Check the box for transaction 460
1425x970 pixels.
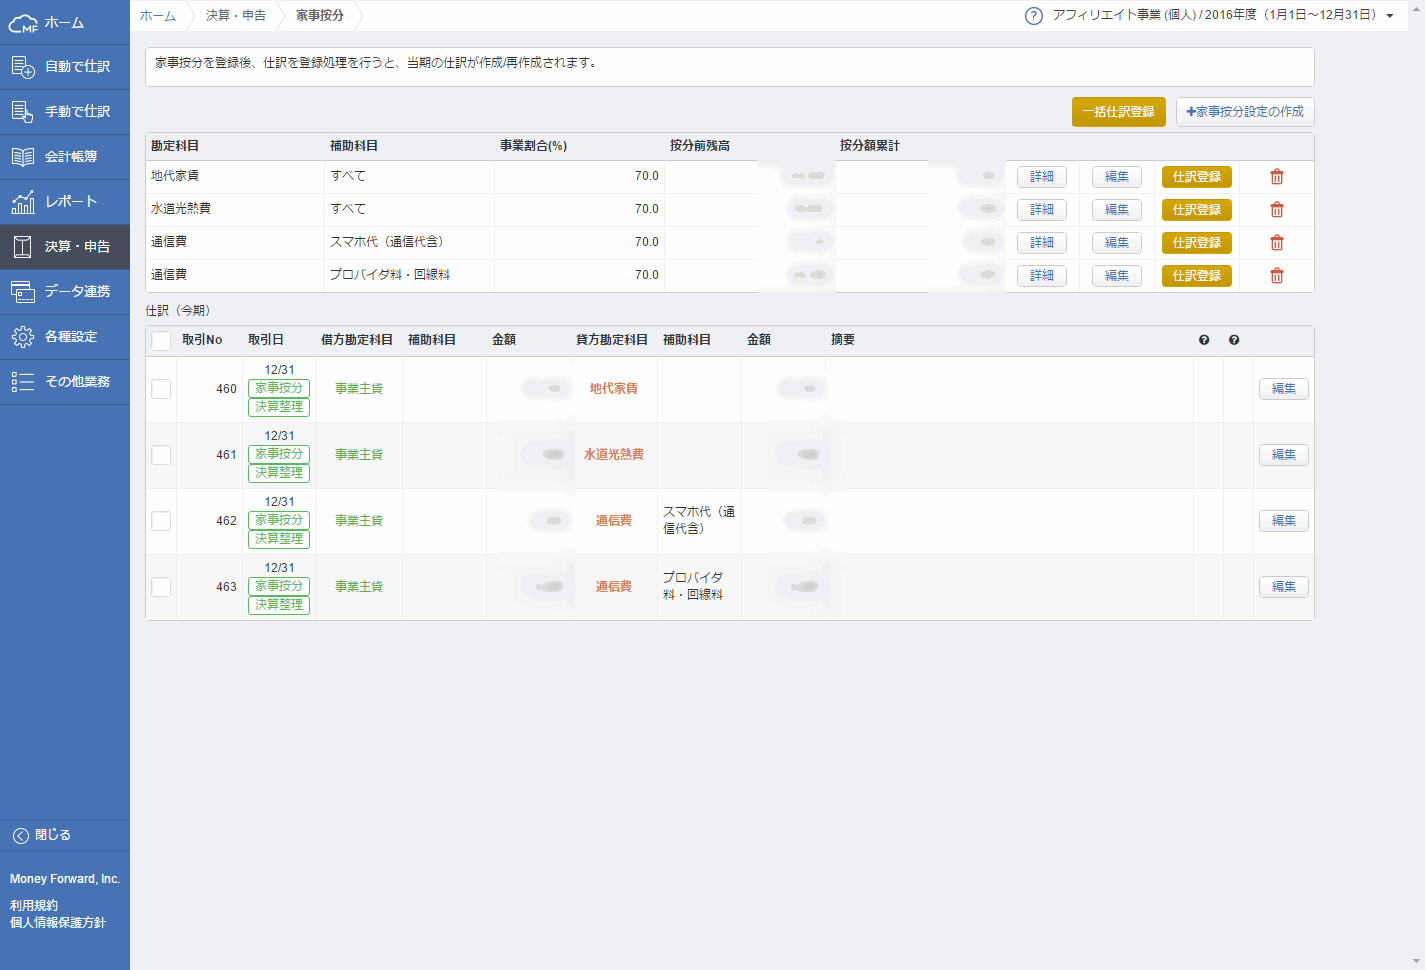point(161,389)
